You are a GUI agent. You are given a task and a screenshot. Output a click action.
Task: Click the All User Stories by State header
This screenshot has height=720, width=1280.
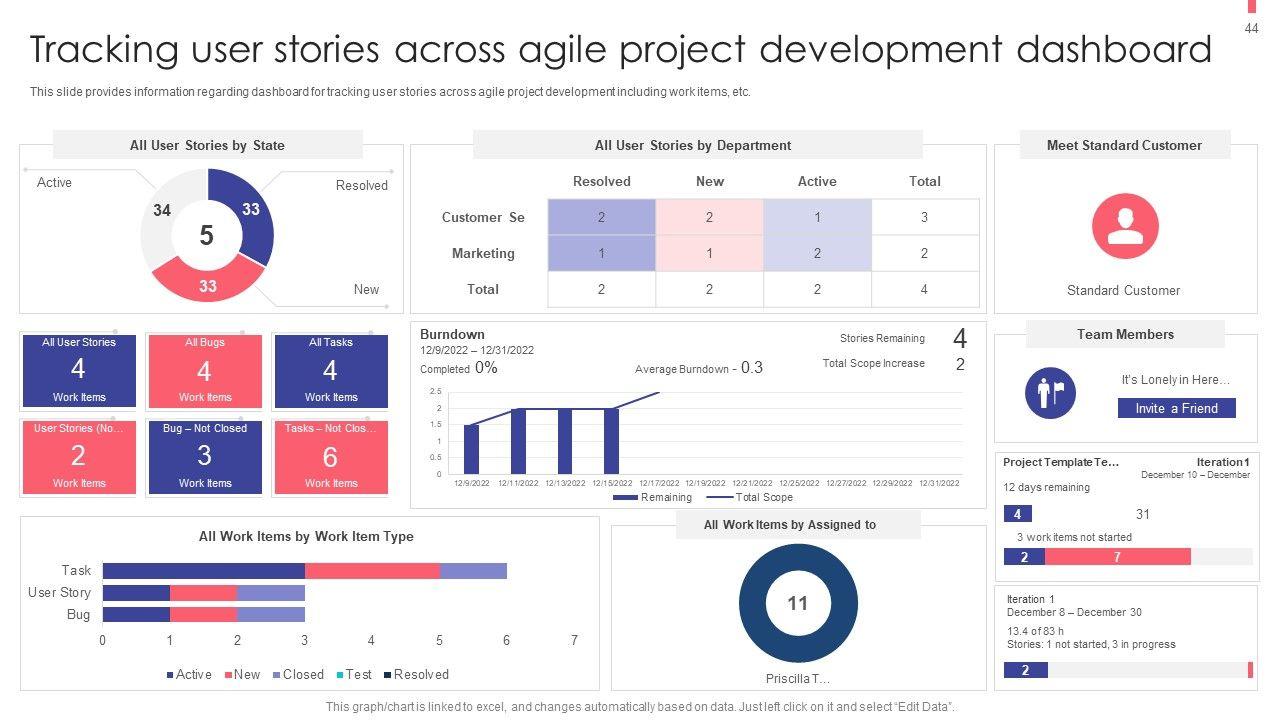click(207, 145)
